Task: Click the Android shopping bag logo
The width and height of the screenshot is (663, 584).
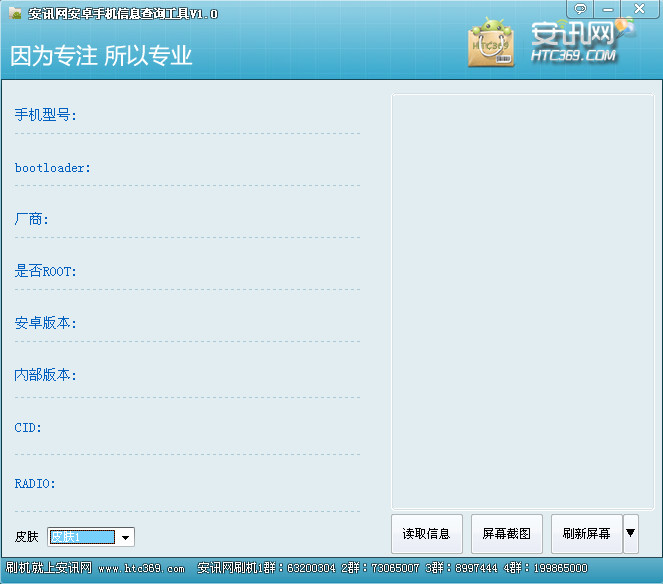Action: pyautogui.click(x=492, y=42)
